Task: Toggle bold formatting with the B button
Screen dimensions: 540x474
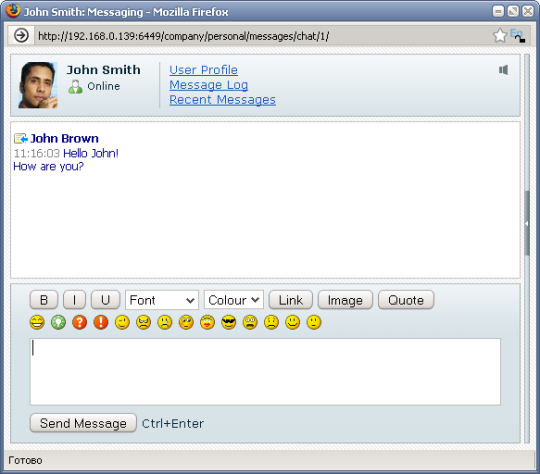Action: 44,300
